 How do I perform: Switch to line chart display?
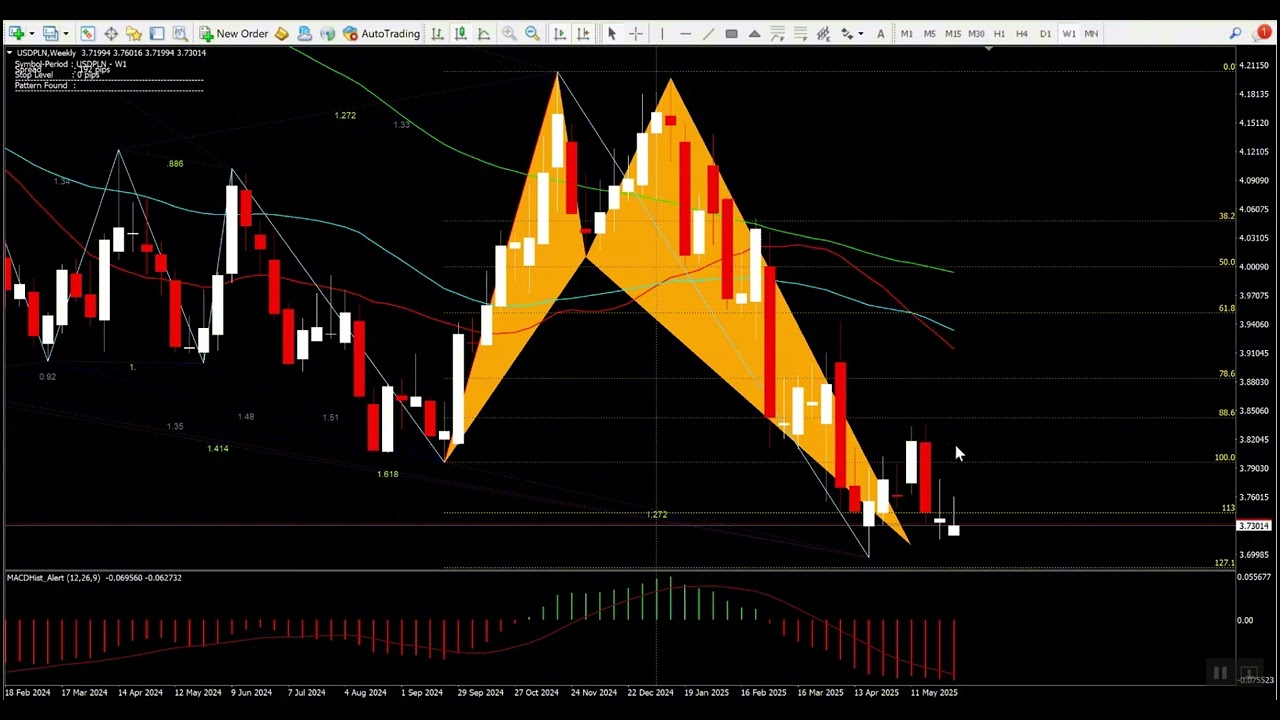click(x=483, y=34)
